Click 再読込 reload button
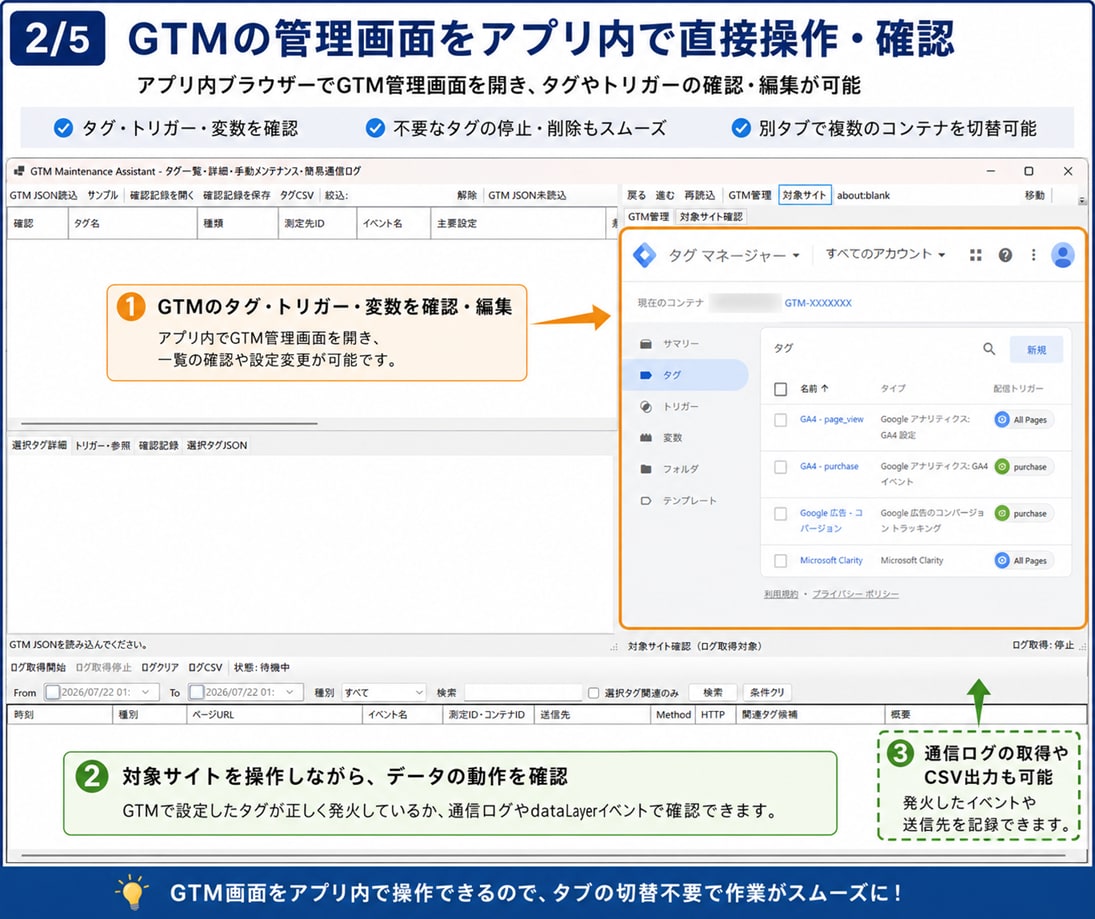1095x919 pixels. 699,196
